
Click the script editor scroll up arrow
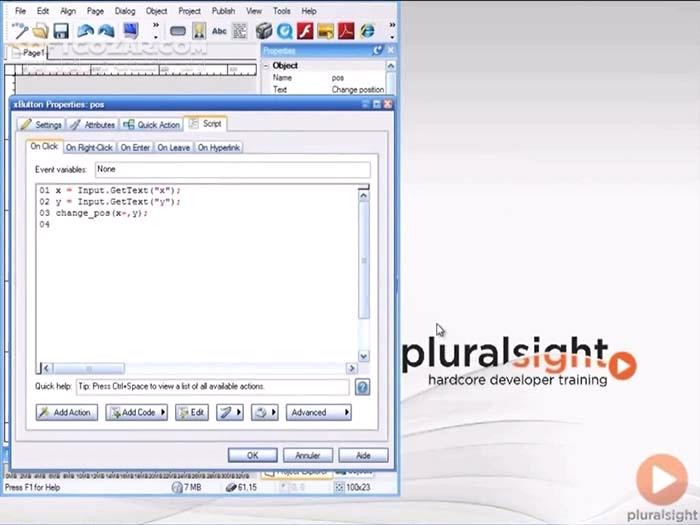364,196
